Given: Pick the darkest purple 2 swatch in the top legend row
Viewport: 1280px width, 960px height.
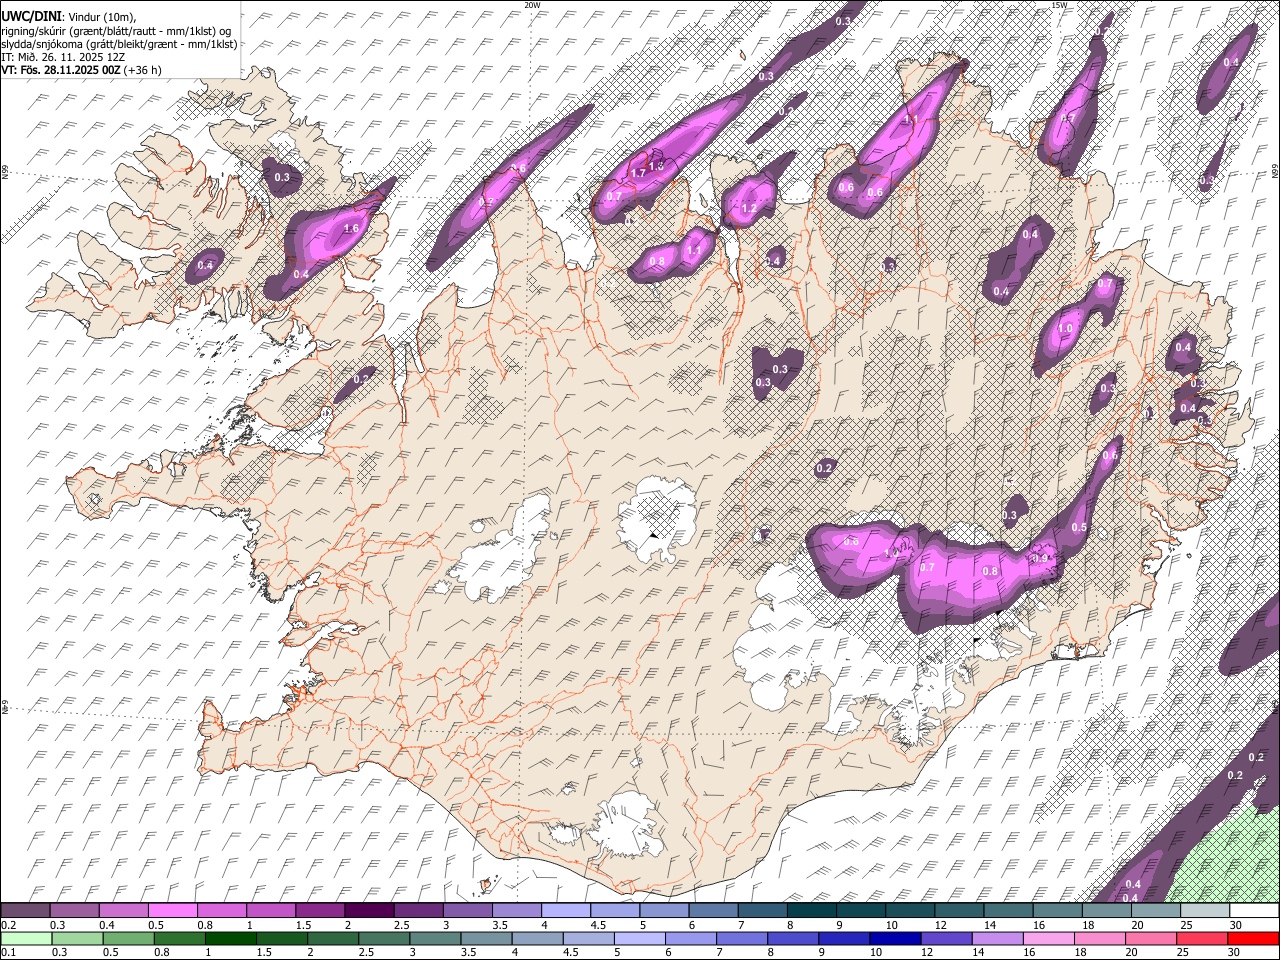Looking at the screenshot, I should pyautogui.click(x=368, y=911).
